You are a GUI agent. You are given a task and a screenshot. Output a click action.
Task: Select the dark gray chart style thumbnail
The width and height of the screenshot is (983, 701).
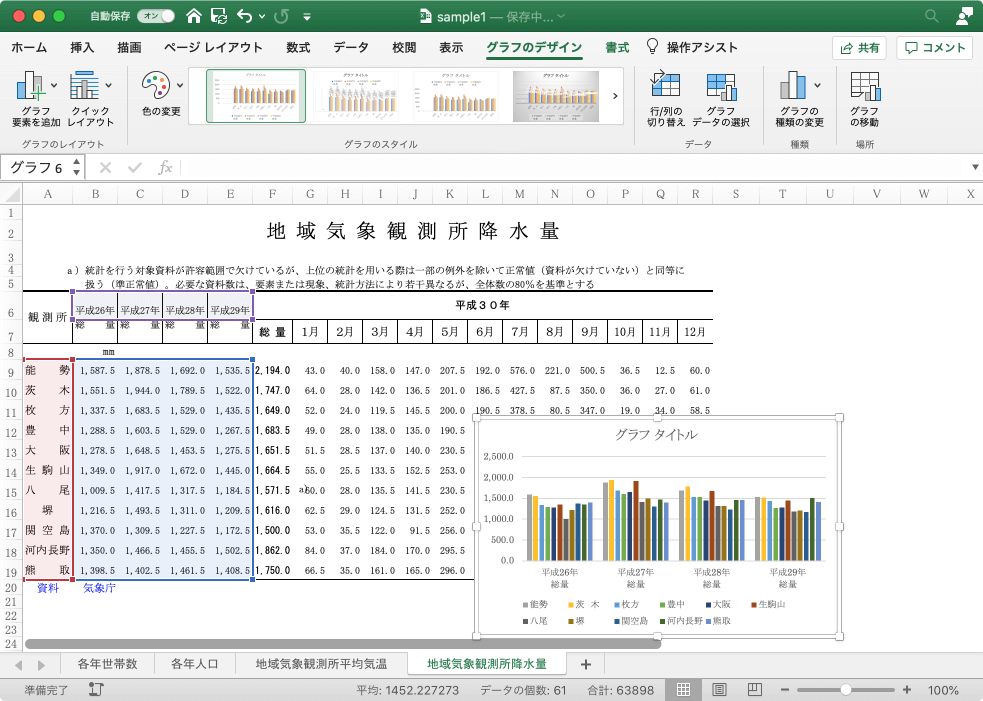[x=555, y=96]
